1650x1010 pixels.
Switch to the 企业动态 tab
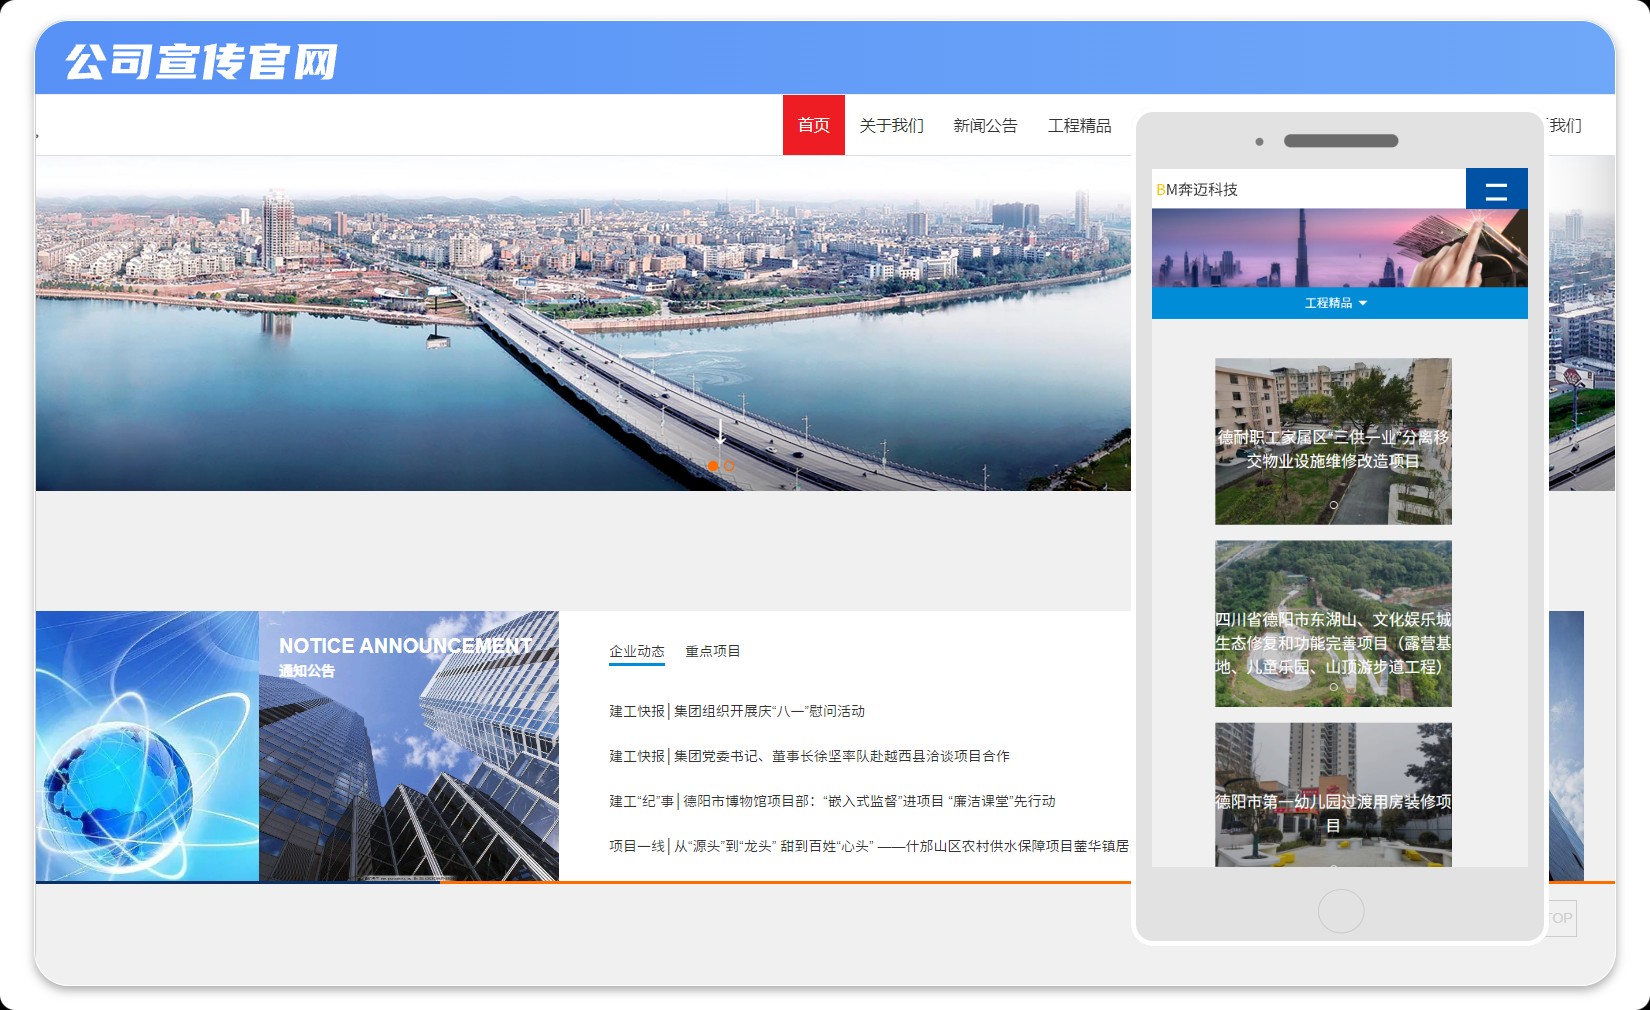pos(637,652)
